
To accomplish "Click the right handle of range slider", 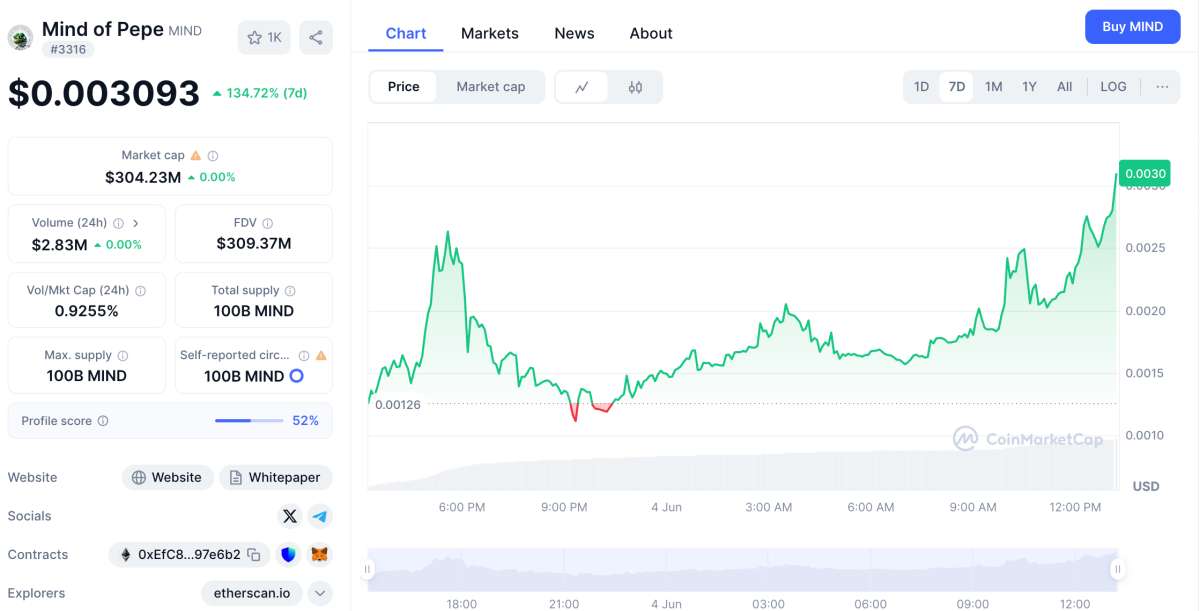I will click(1117, 569).
